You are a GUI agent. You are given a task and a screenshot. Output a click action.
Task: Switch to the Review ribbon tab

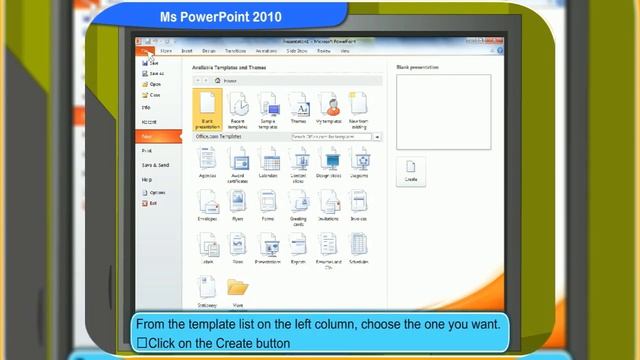coord(324,51)
